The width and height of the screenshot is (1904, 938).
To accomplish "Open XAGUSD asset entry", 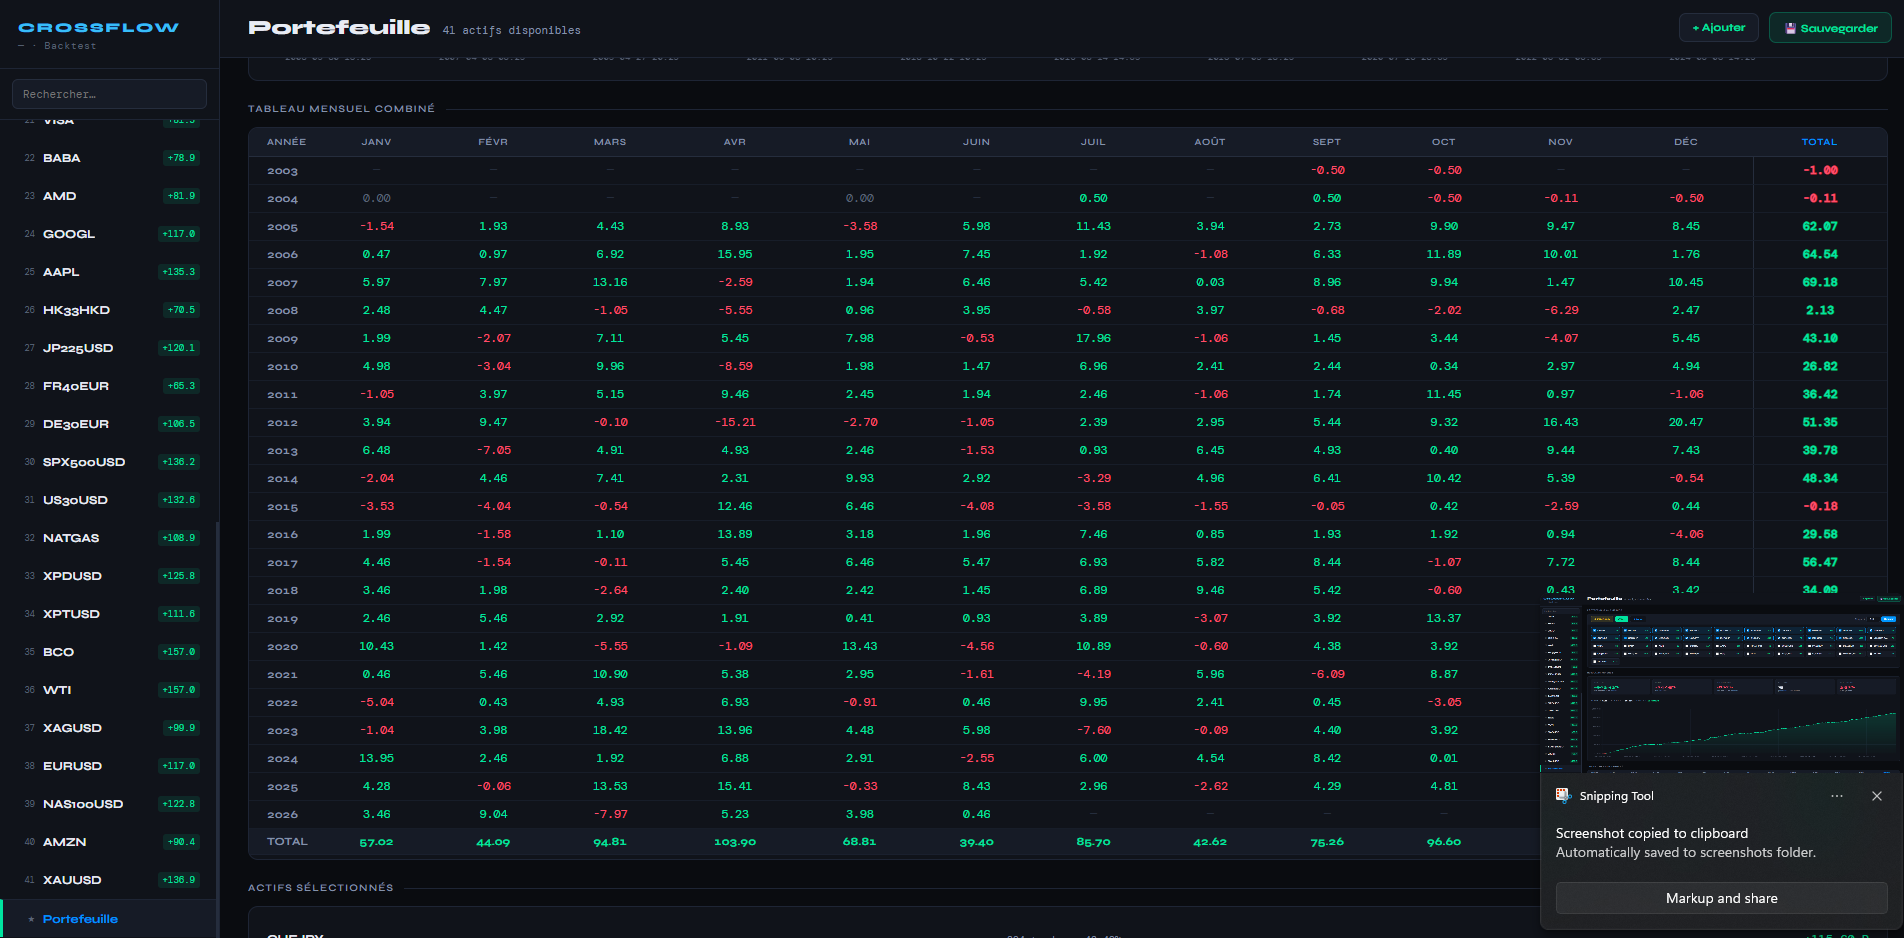I will 109,728.
